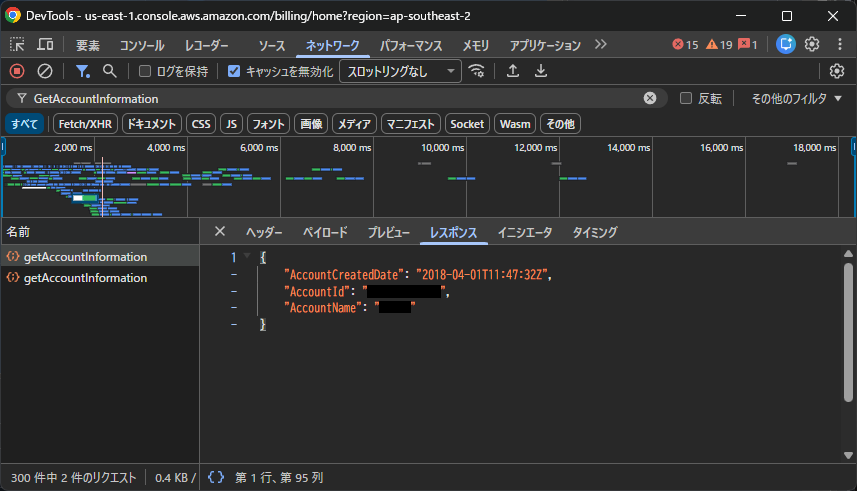This screenshot has width=857, height=491.
Task: Filter by マニフェスト requests
Action: (x=410, y=124)
